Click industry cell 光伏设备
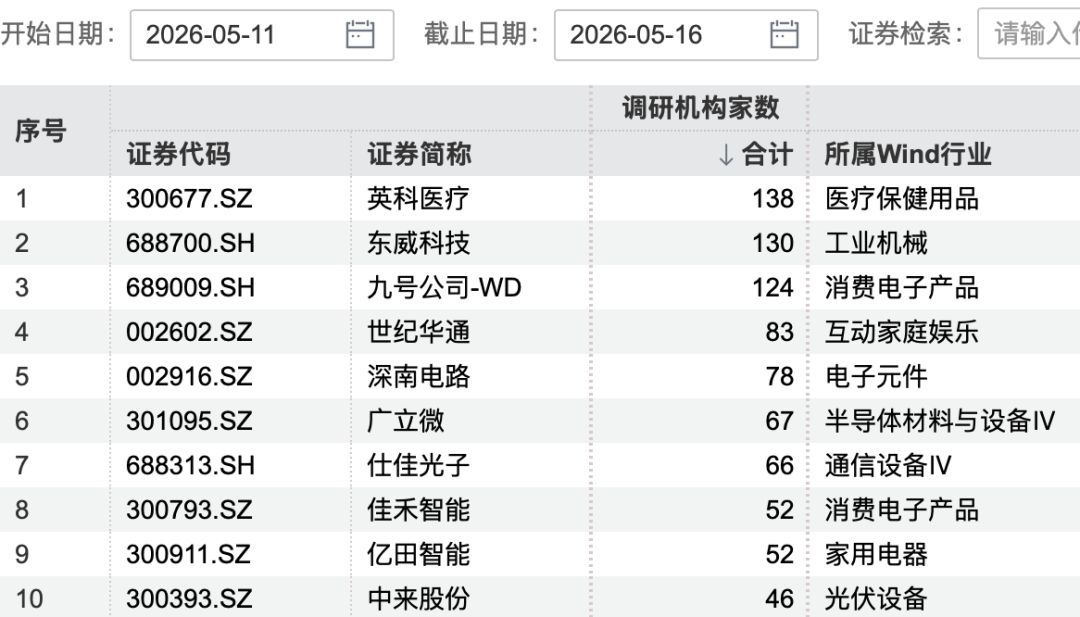Viewport: 1080px width, 617px height. tap(876, 598)
